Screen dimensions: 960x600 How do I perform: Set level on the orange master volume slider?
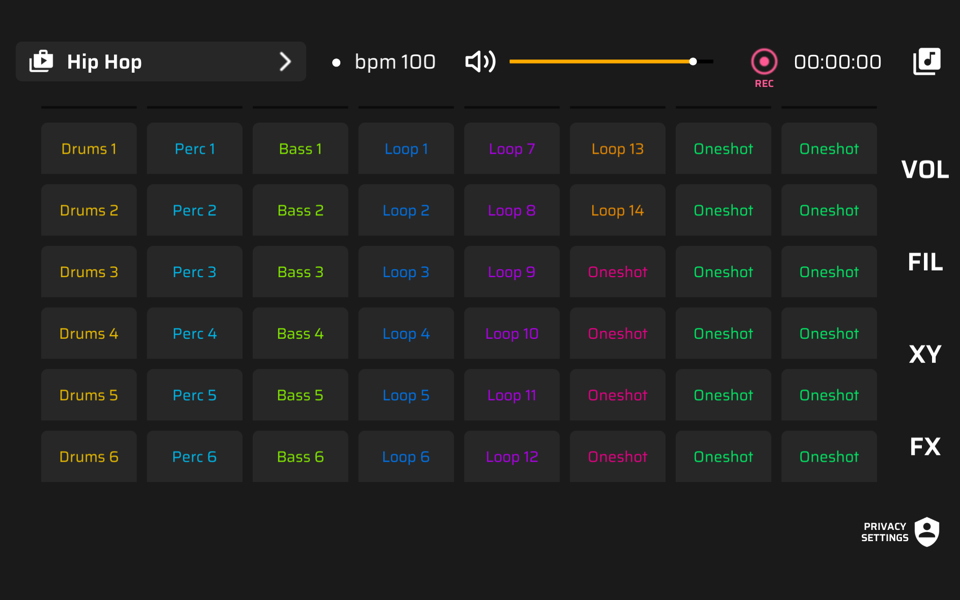(x=611, y=62)
